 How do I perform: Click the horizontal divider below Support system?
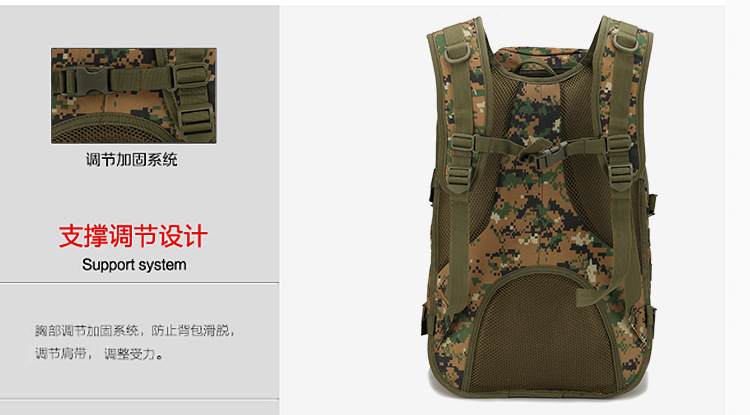[139, 283]
